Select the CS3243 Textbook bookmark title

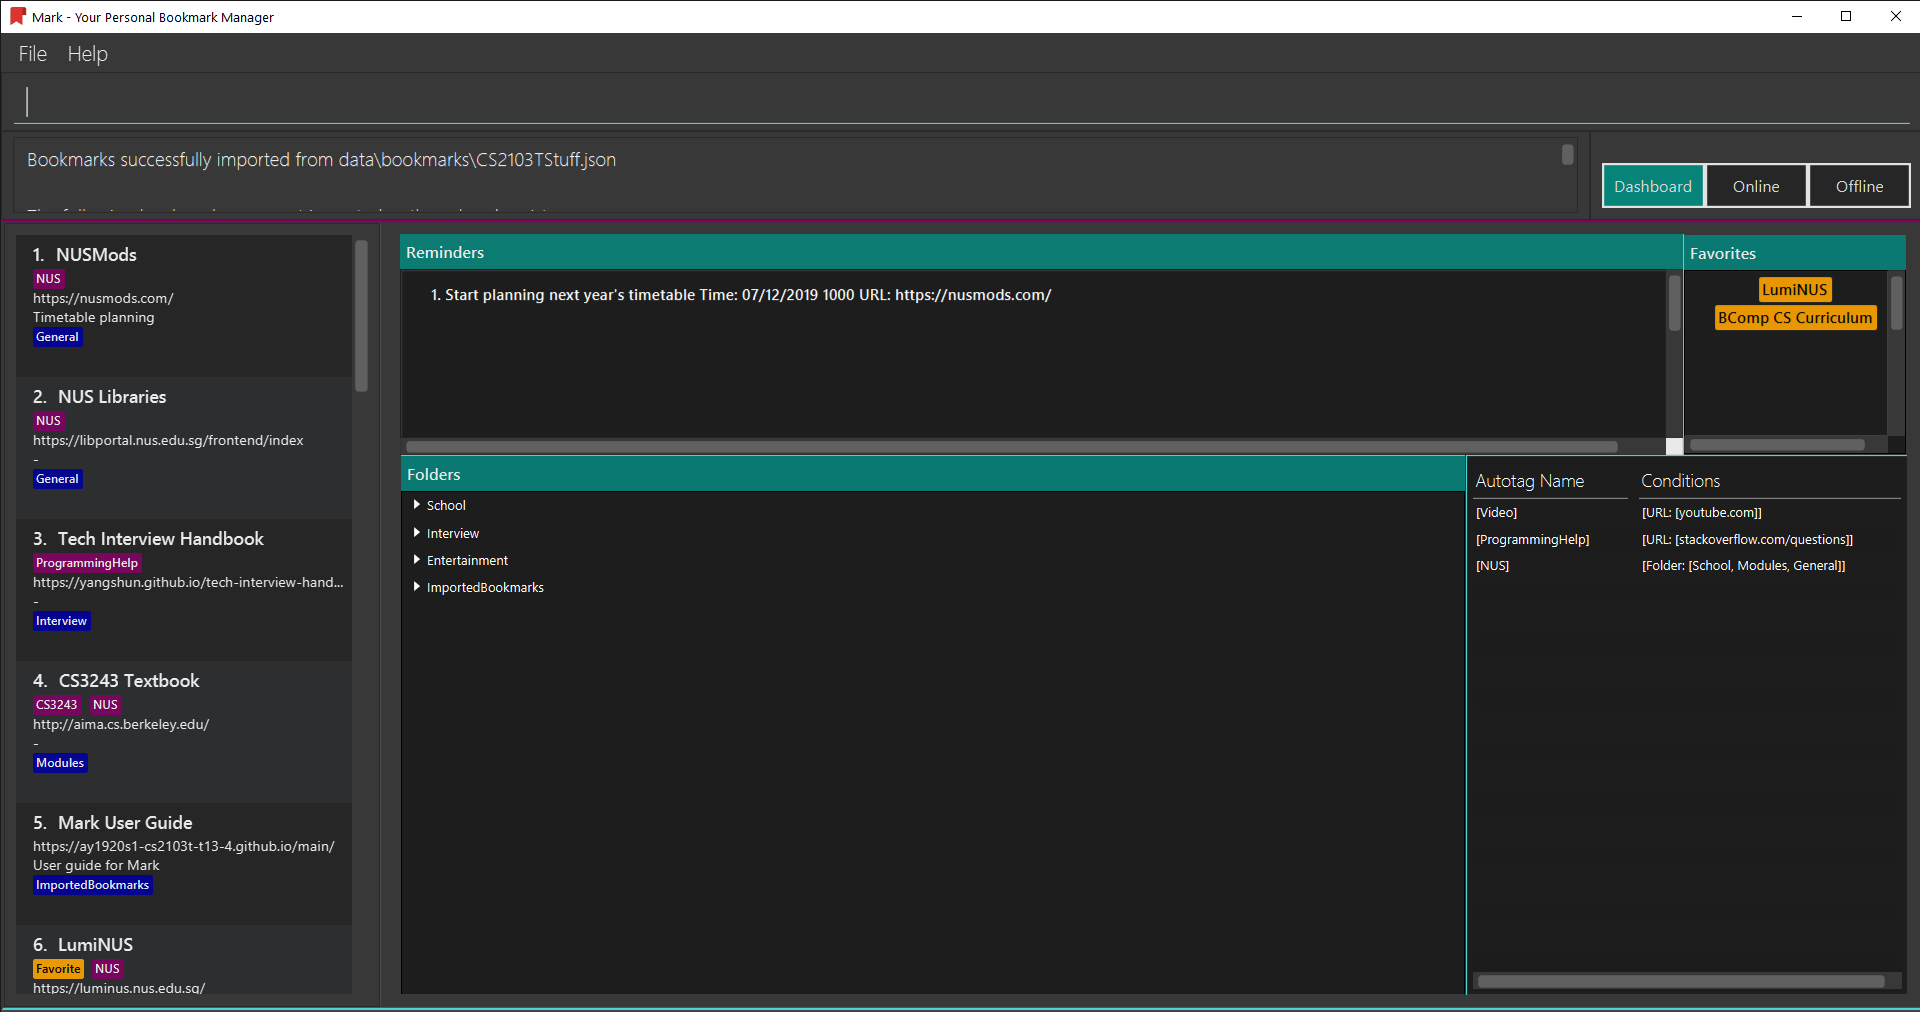click(x=129, y=680)
